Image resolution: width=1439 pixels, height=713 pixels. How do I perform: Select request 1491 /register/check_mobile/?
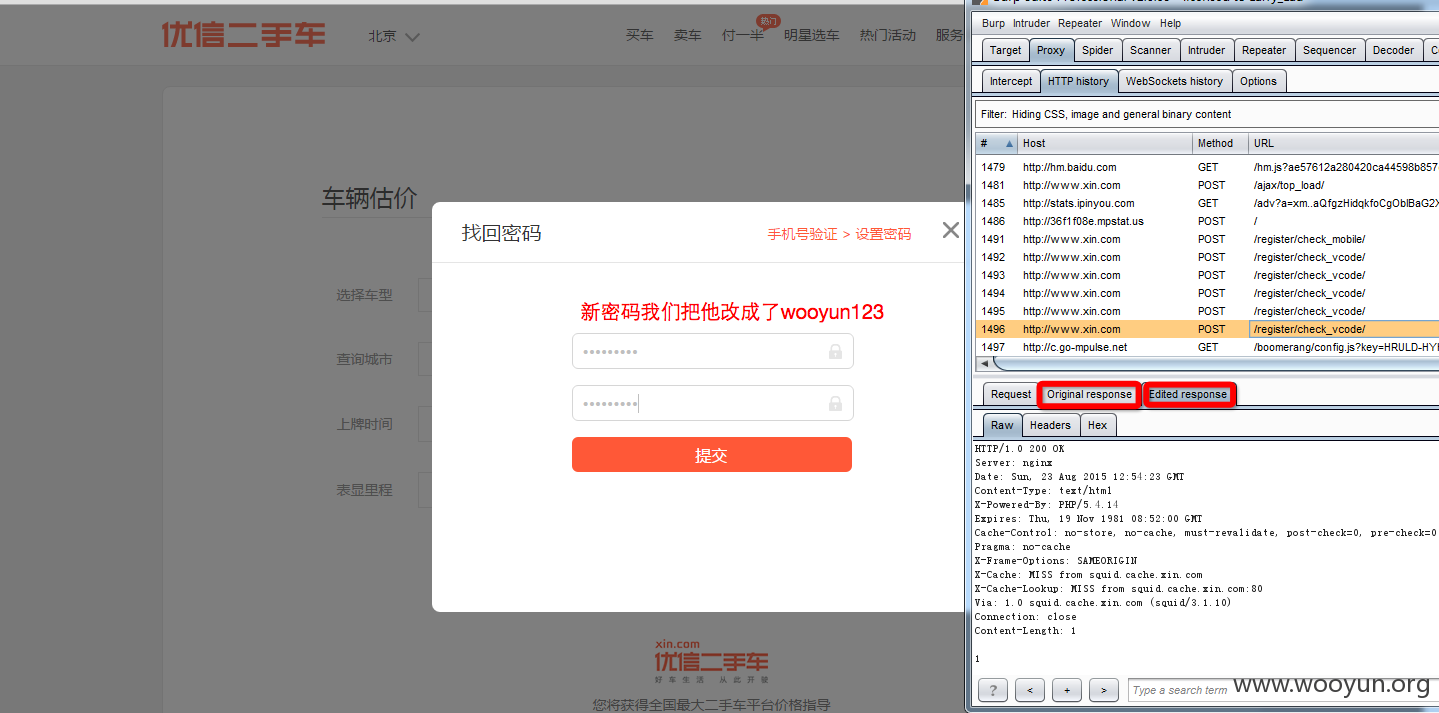click(1207, 239)
